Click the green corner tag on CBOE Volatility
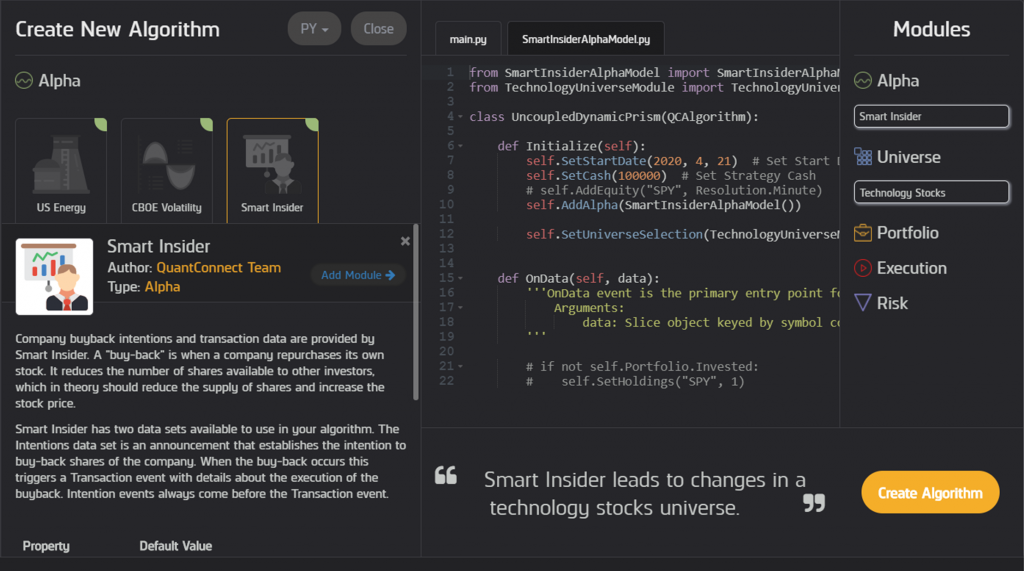This screenshot has width=1024, height=571. point(207,124)
